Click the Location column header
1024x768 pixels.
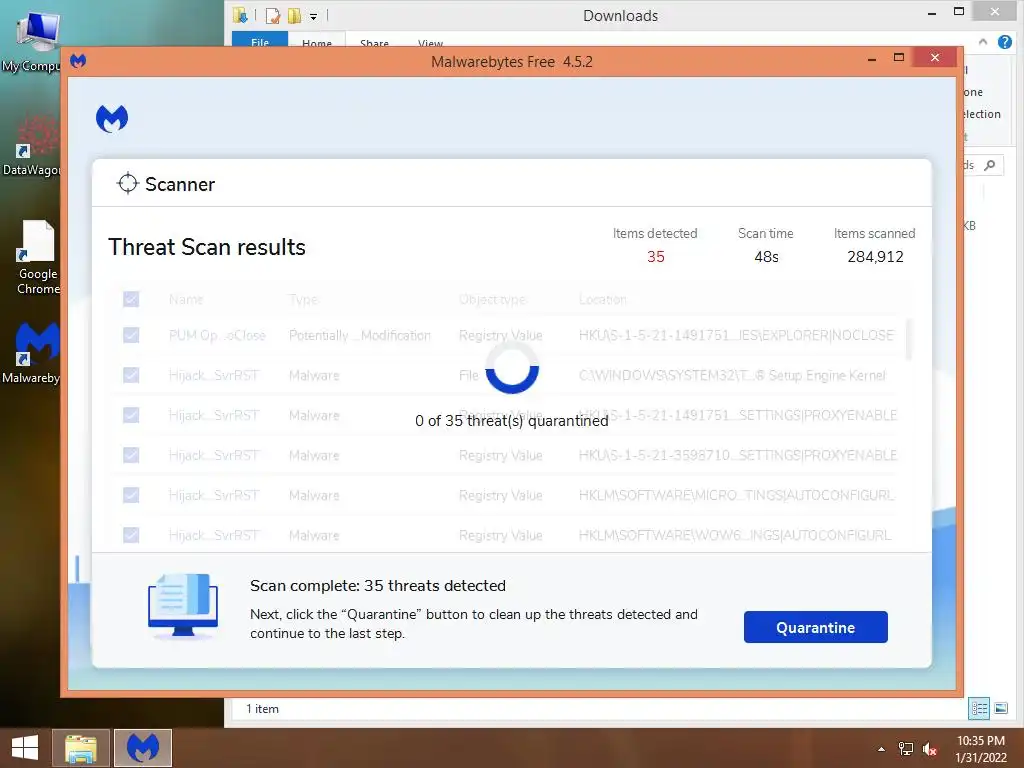[x=602, y=299]
